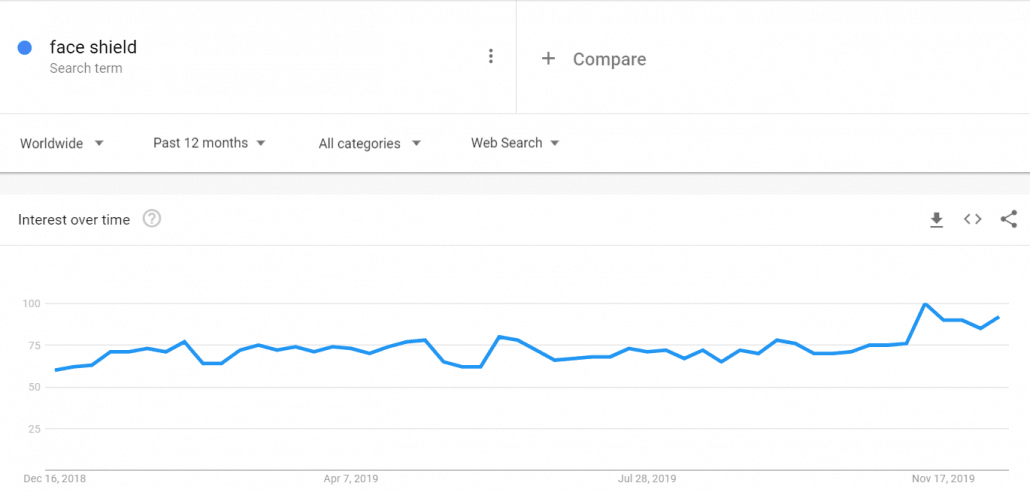Share the Interest over time chart

[1009, 220]
